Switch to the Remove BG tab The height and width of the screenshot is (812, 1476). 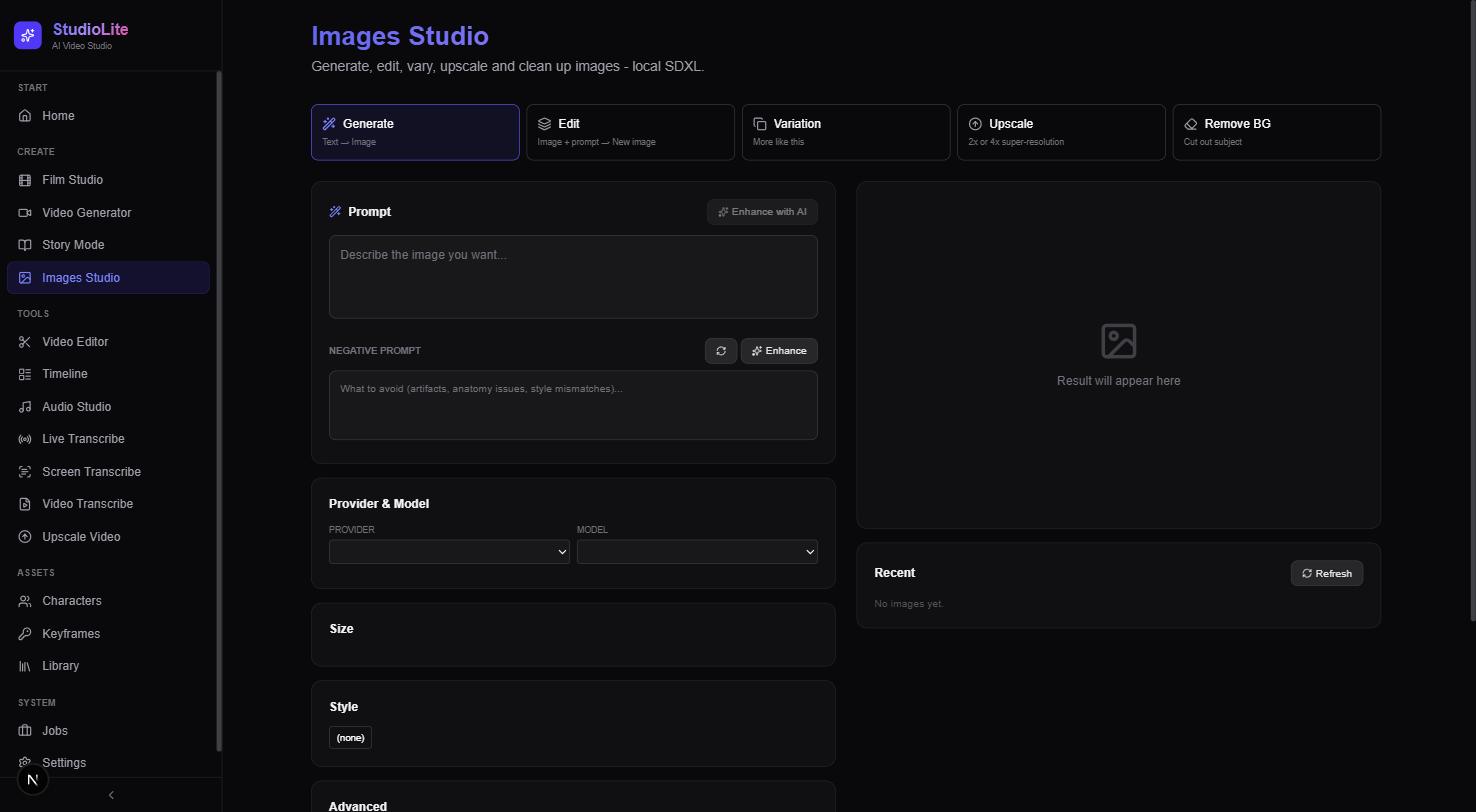click(x=1277, y=132)
